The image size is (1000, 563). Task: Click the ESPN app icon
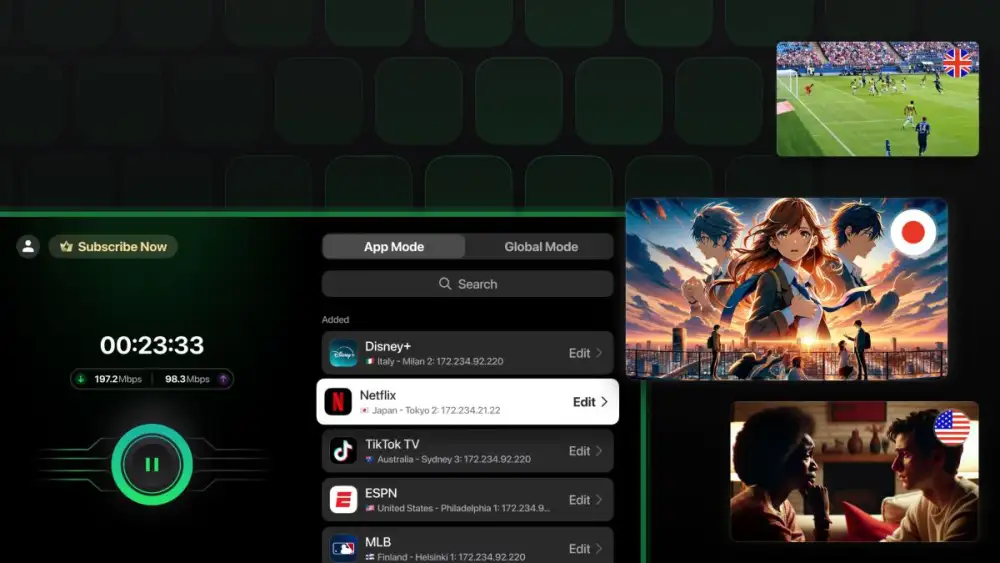[343, 500]
